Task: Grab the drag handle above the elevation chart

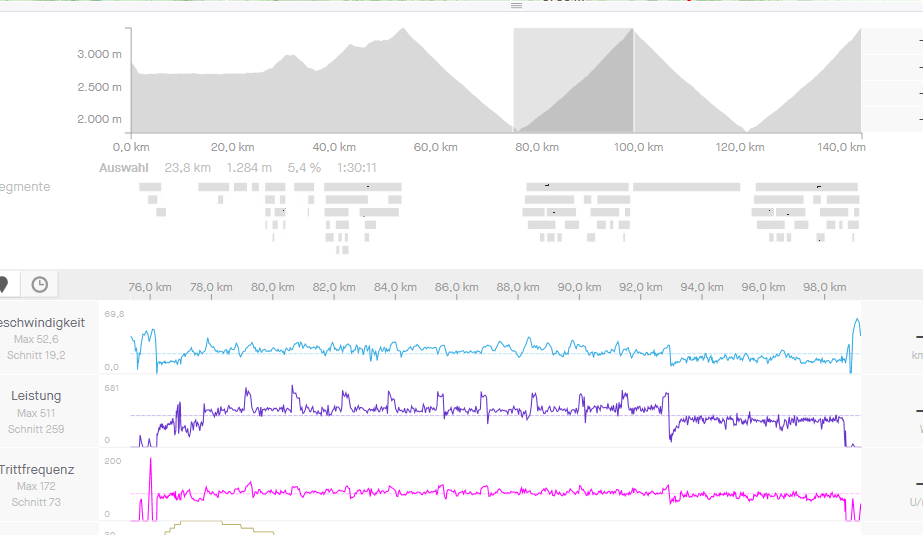Action: coord(516,5)
